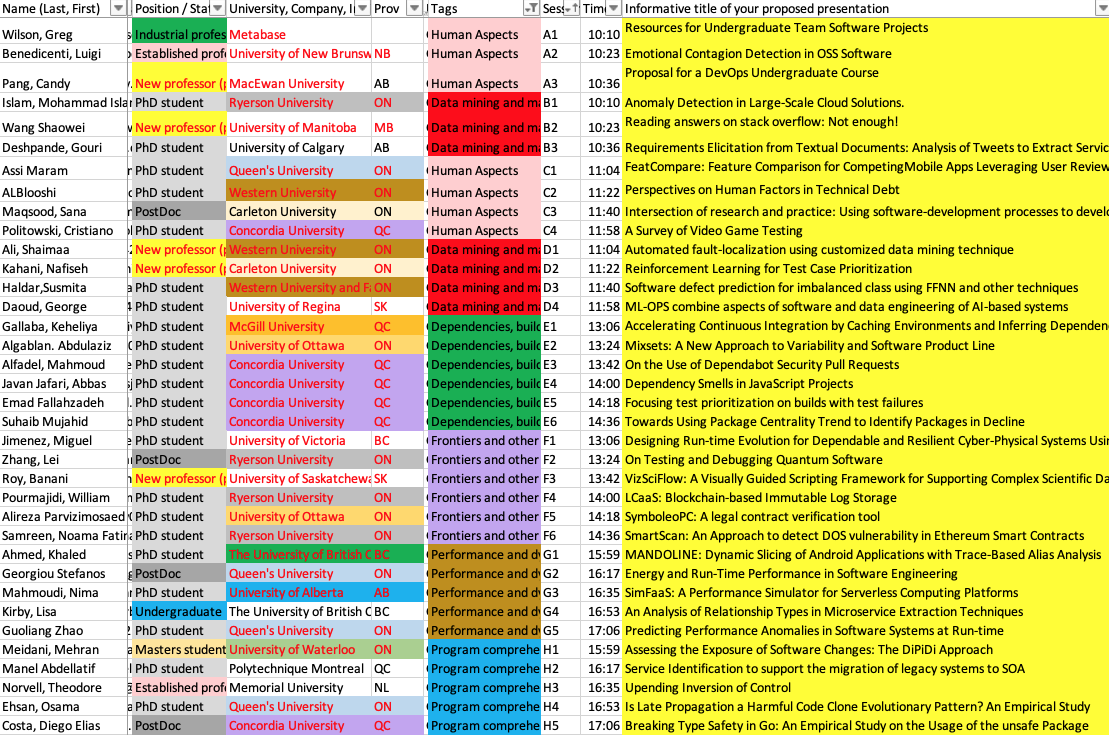Viewport: 1109px width, 735px height.
Task: Select the 'University of Waterloo' cell
Action: pos(299,649)
